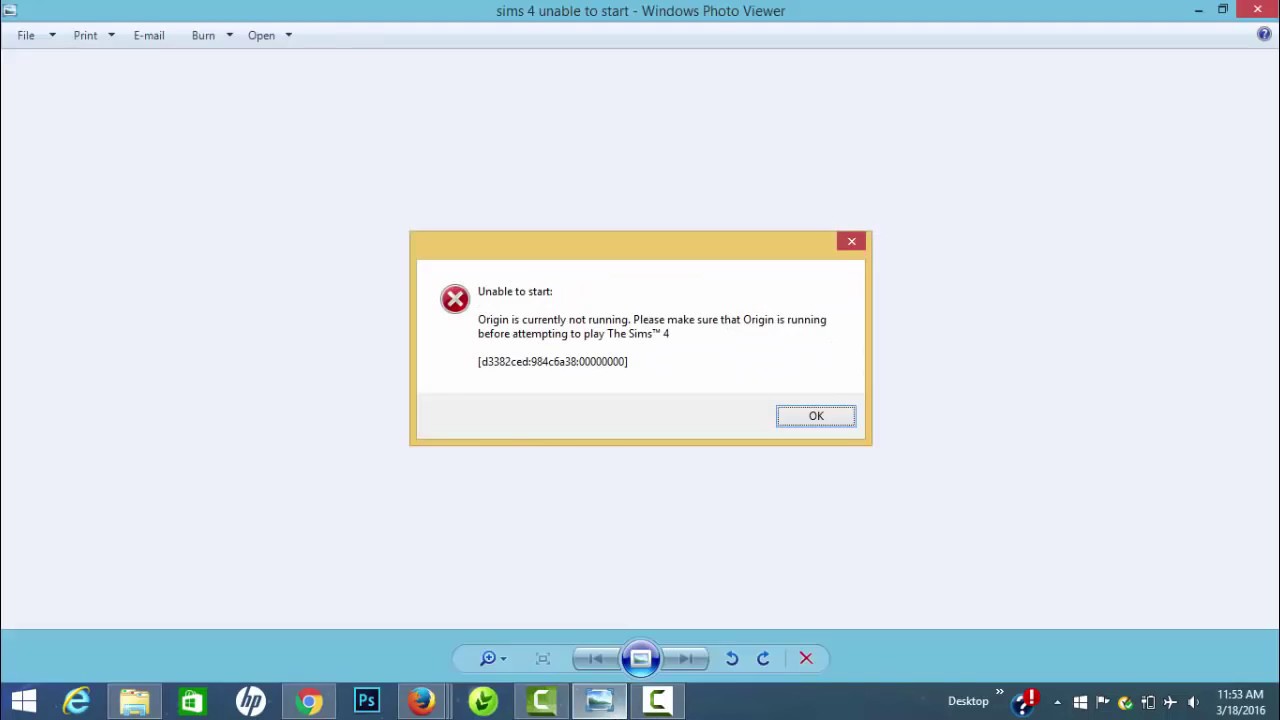Screen dimensions: 1280x720
Task: Click airplane mode network icon
Action: pos(1171,702)
